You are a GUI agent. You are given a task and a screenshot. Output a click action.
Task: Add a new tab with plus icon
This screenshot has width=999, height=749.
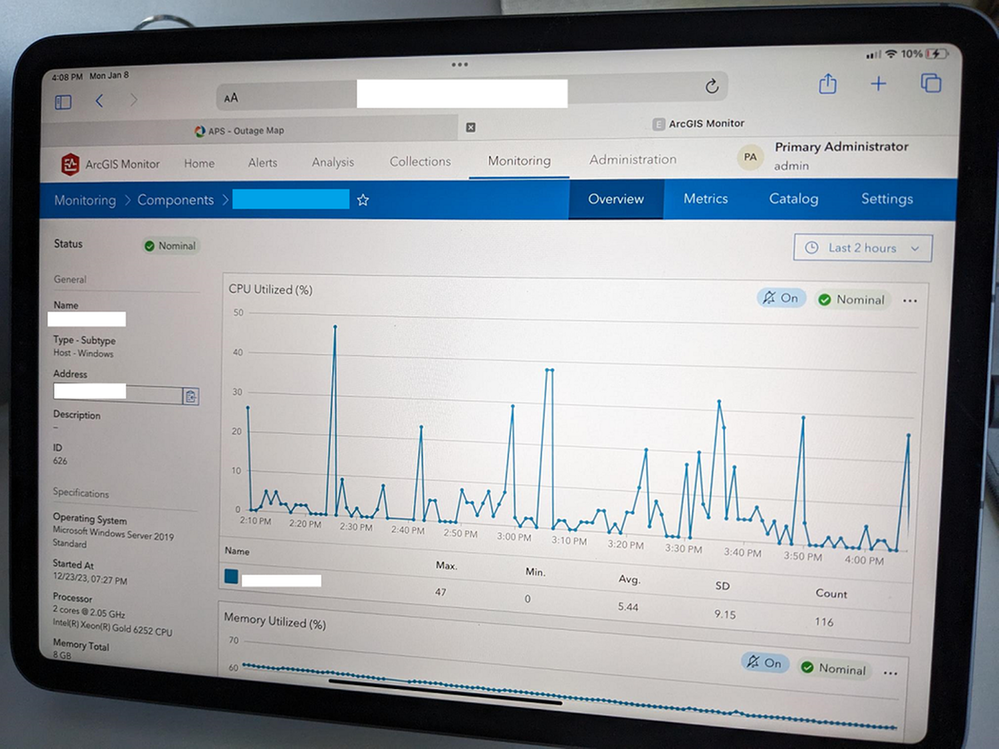[x=878, y=83]
